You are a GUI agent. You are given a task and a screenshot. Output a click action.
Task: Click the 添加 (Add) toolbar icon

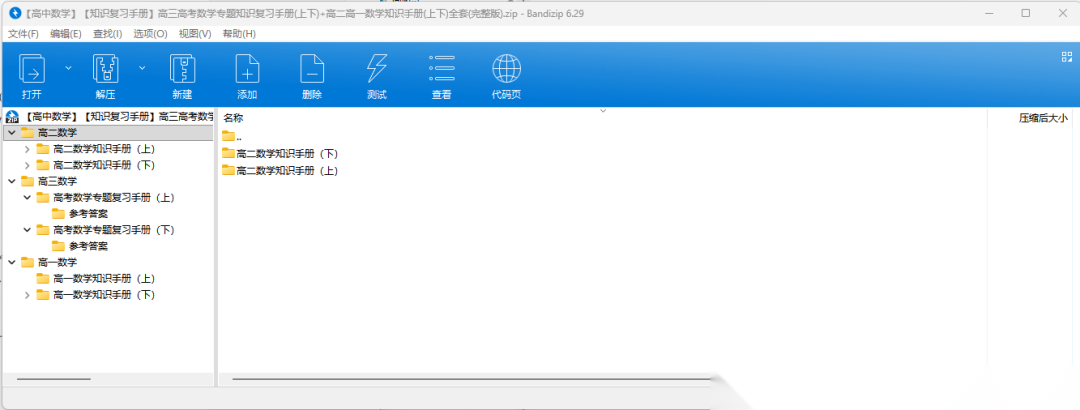(x=247, y=70)
